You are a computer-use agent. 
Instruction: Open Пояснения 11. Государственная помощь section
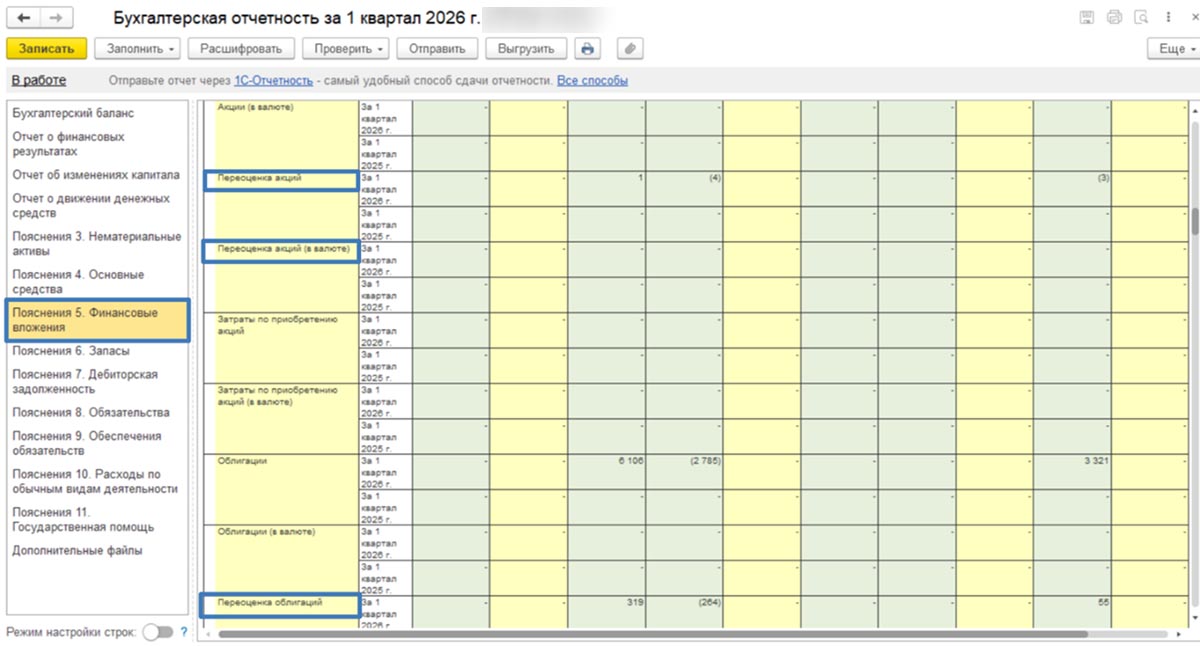(x=83, y=520)
